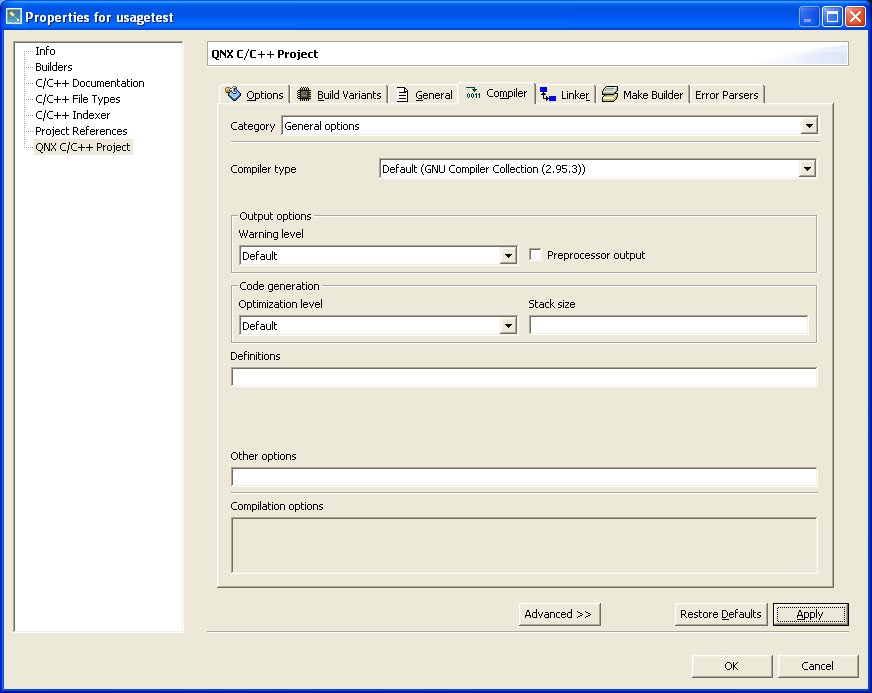Open the Category dropdown
Screen dimensions: 872x693
(808, 126)
